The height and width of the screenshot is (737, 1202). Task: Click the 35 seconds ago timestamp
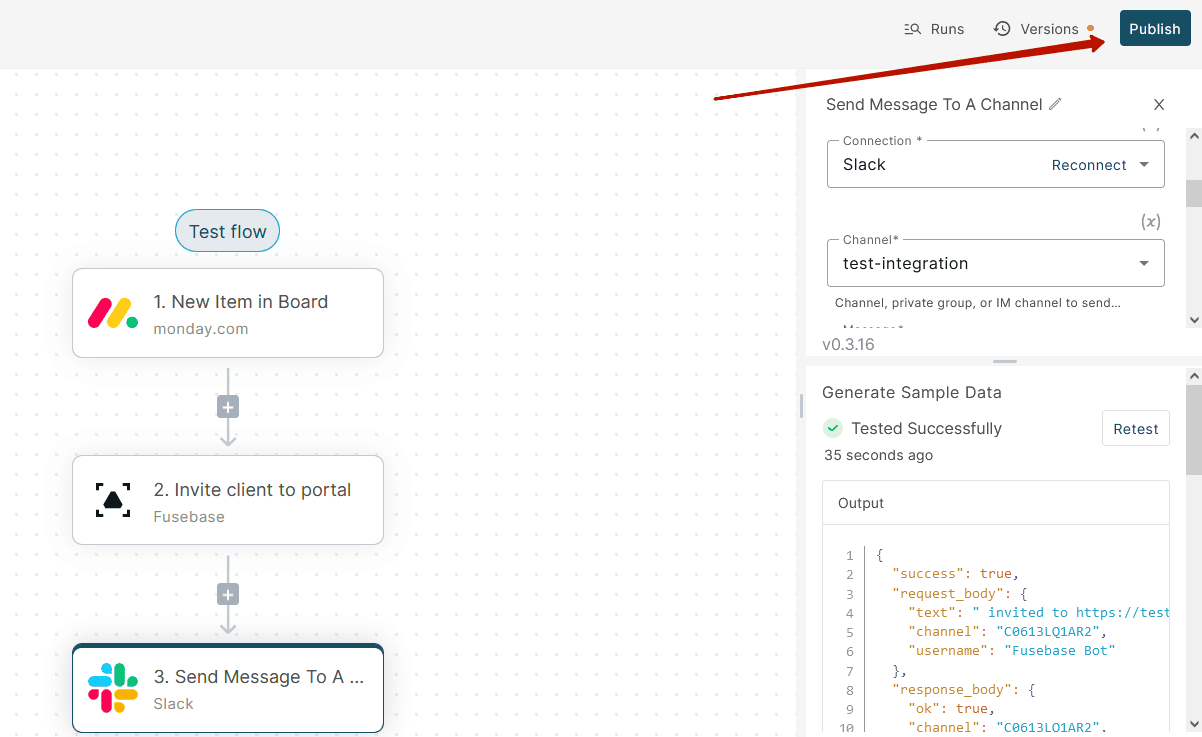pyautogui.click(x=878, y=455)
